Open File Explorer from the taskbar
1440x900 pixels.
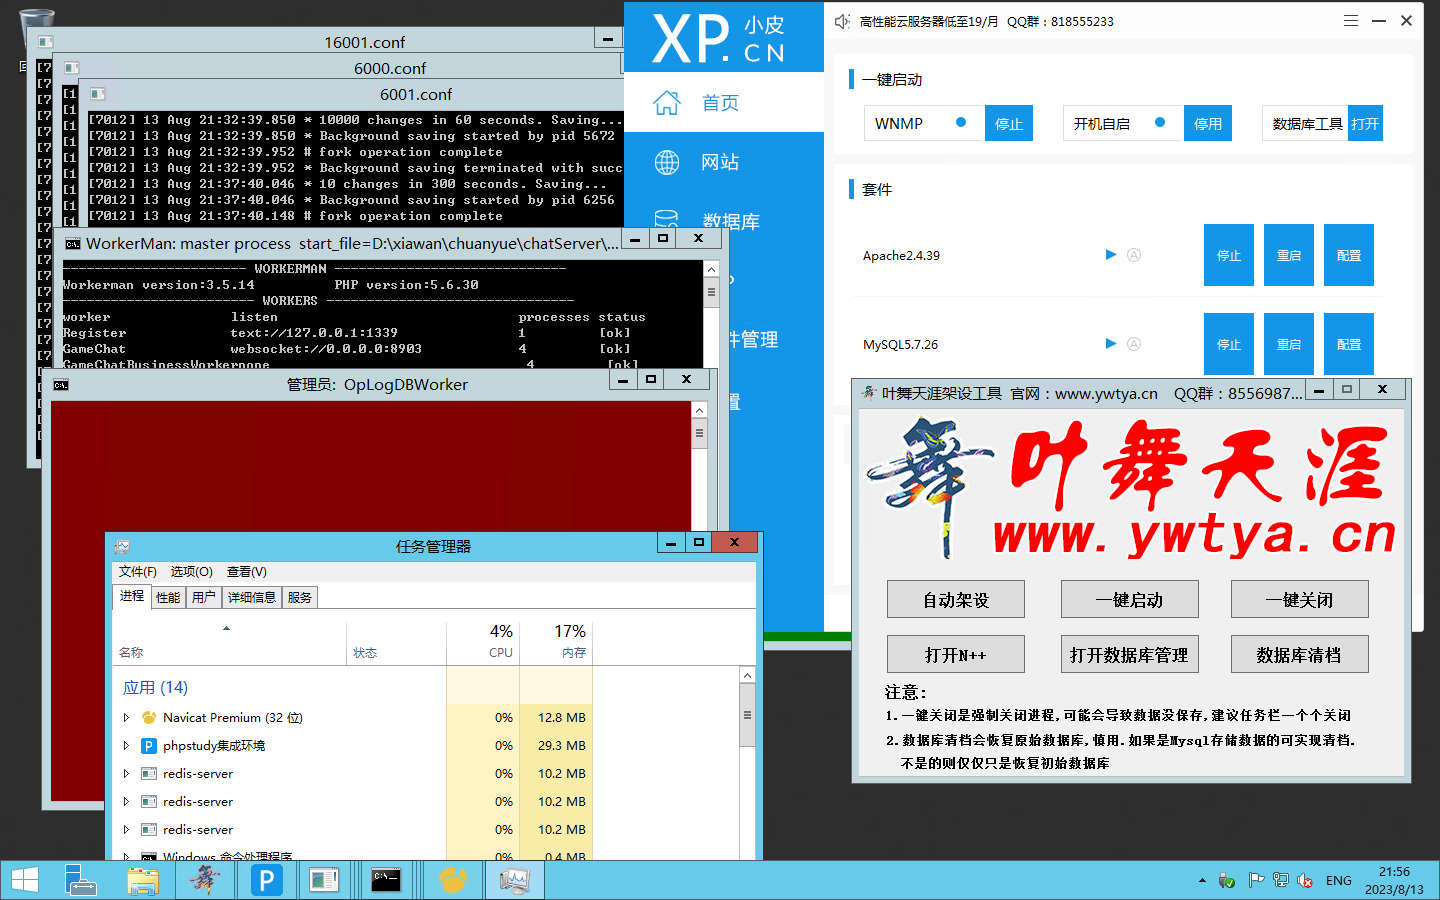(143, 880)
